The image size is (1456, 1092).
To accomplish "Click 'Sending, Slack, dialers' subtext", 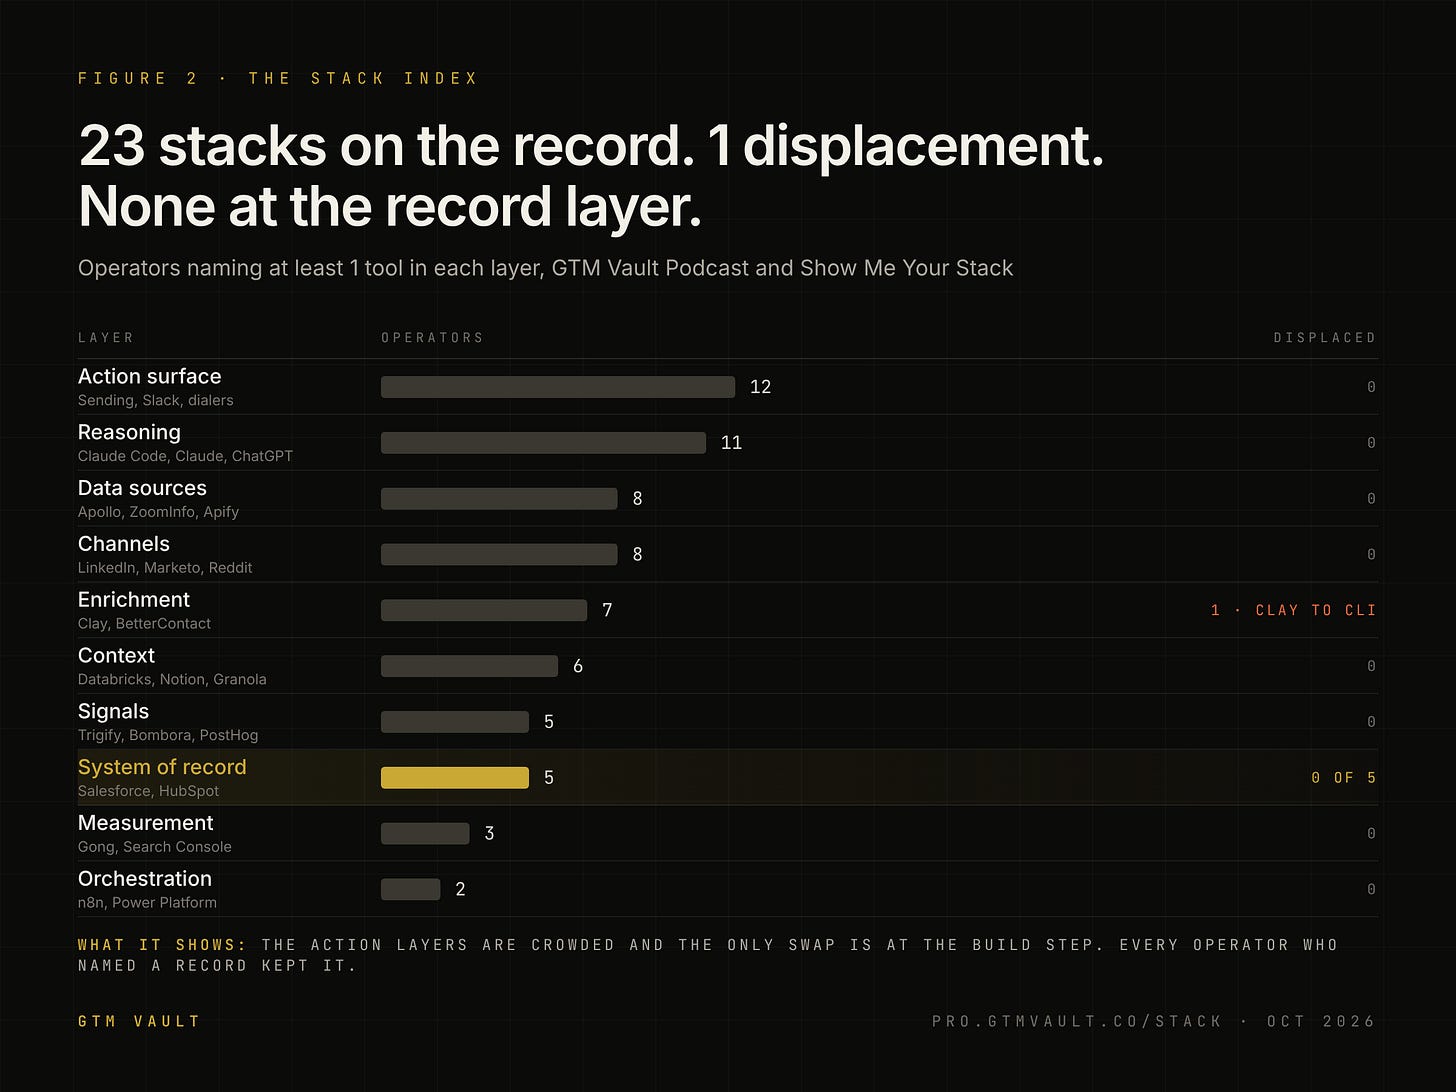I will 156,400.
